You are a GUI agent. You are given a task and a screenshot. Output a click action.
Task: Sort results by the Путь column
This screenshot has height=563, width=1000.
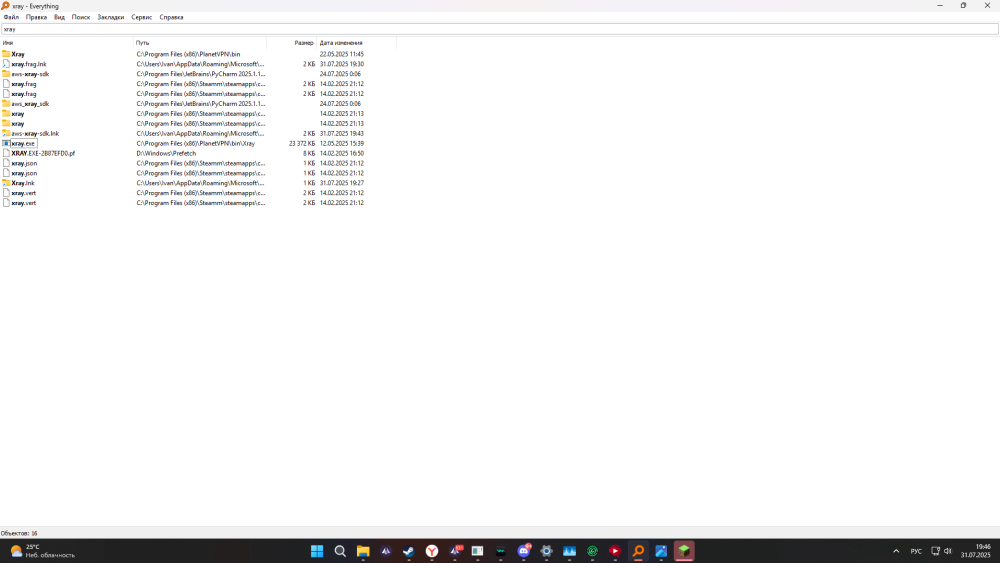pyautogui.click(x=200, y=43)
